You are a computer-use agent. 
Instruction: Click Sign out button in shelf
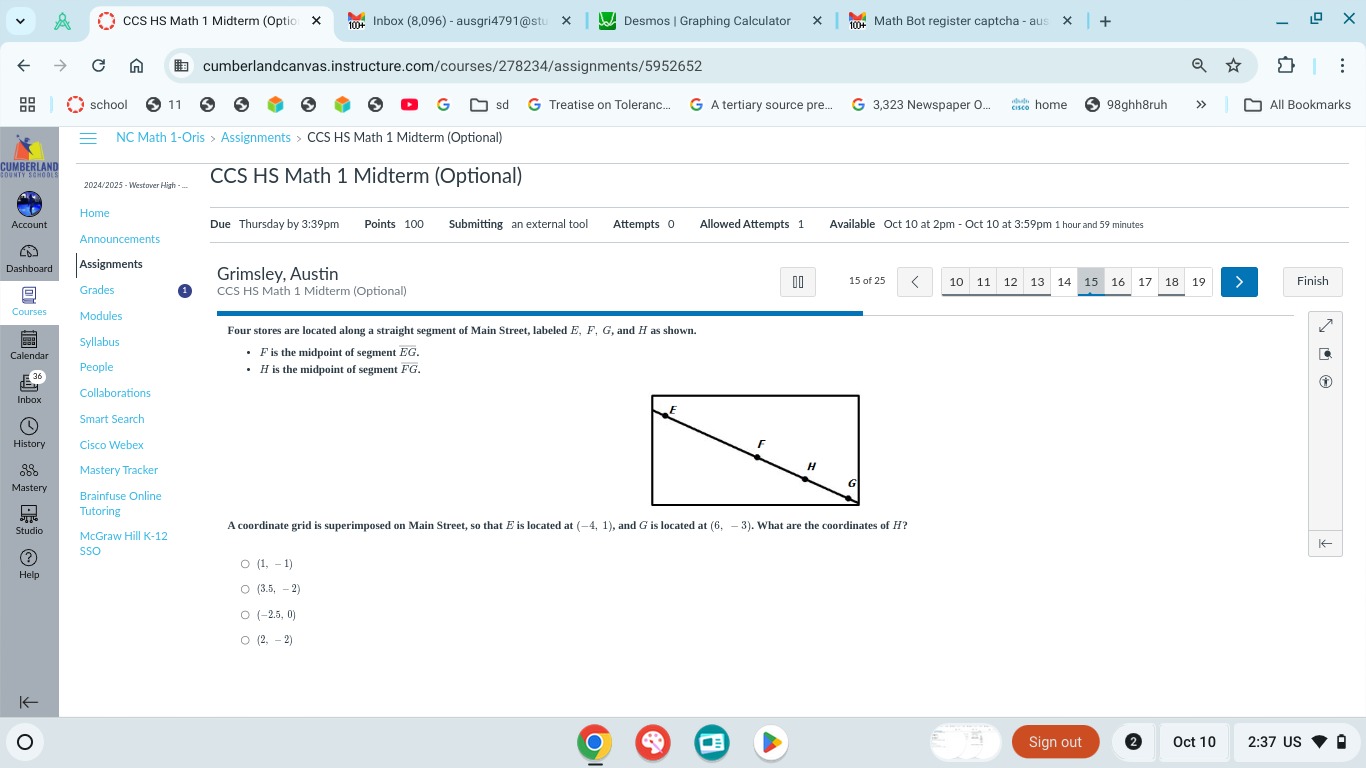pyautogui.click(x=1055, y=742)
